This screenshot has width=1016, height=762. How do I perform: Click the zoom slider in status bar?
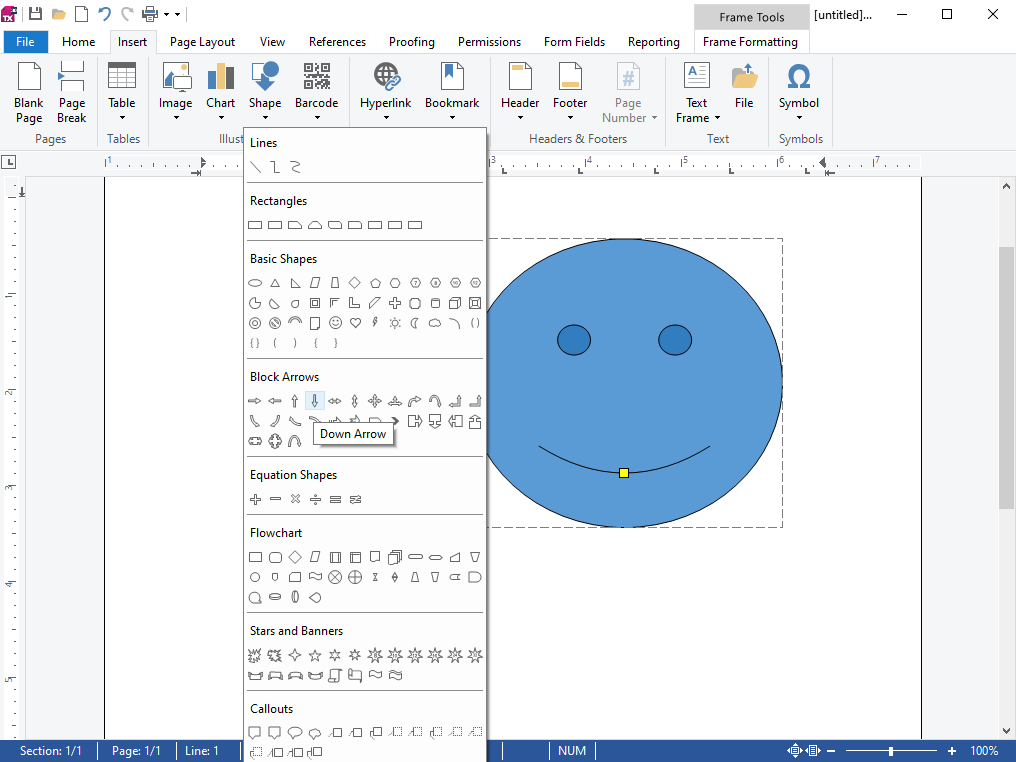[890, 751]
